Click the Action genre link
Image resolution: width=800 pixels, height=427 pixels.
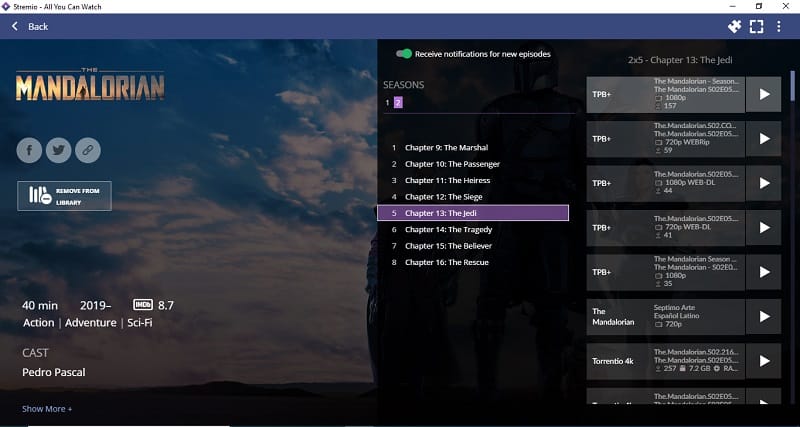pyautogui.click(x=38, y=323)
